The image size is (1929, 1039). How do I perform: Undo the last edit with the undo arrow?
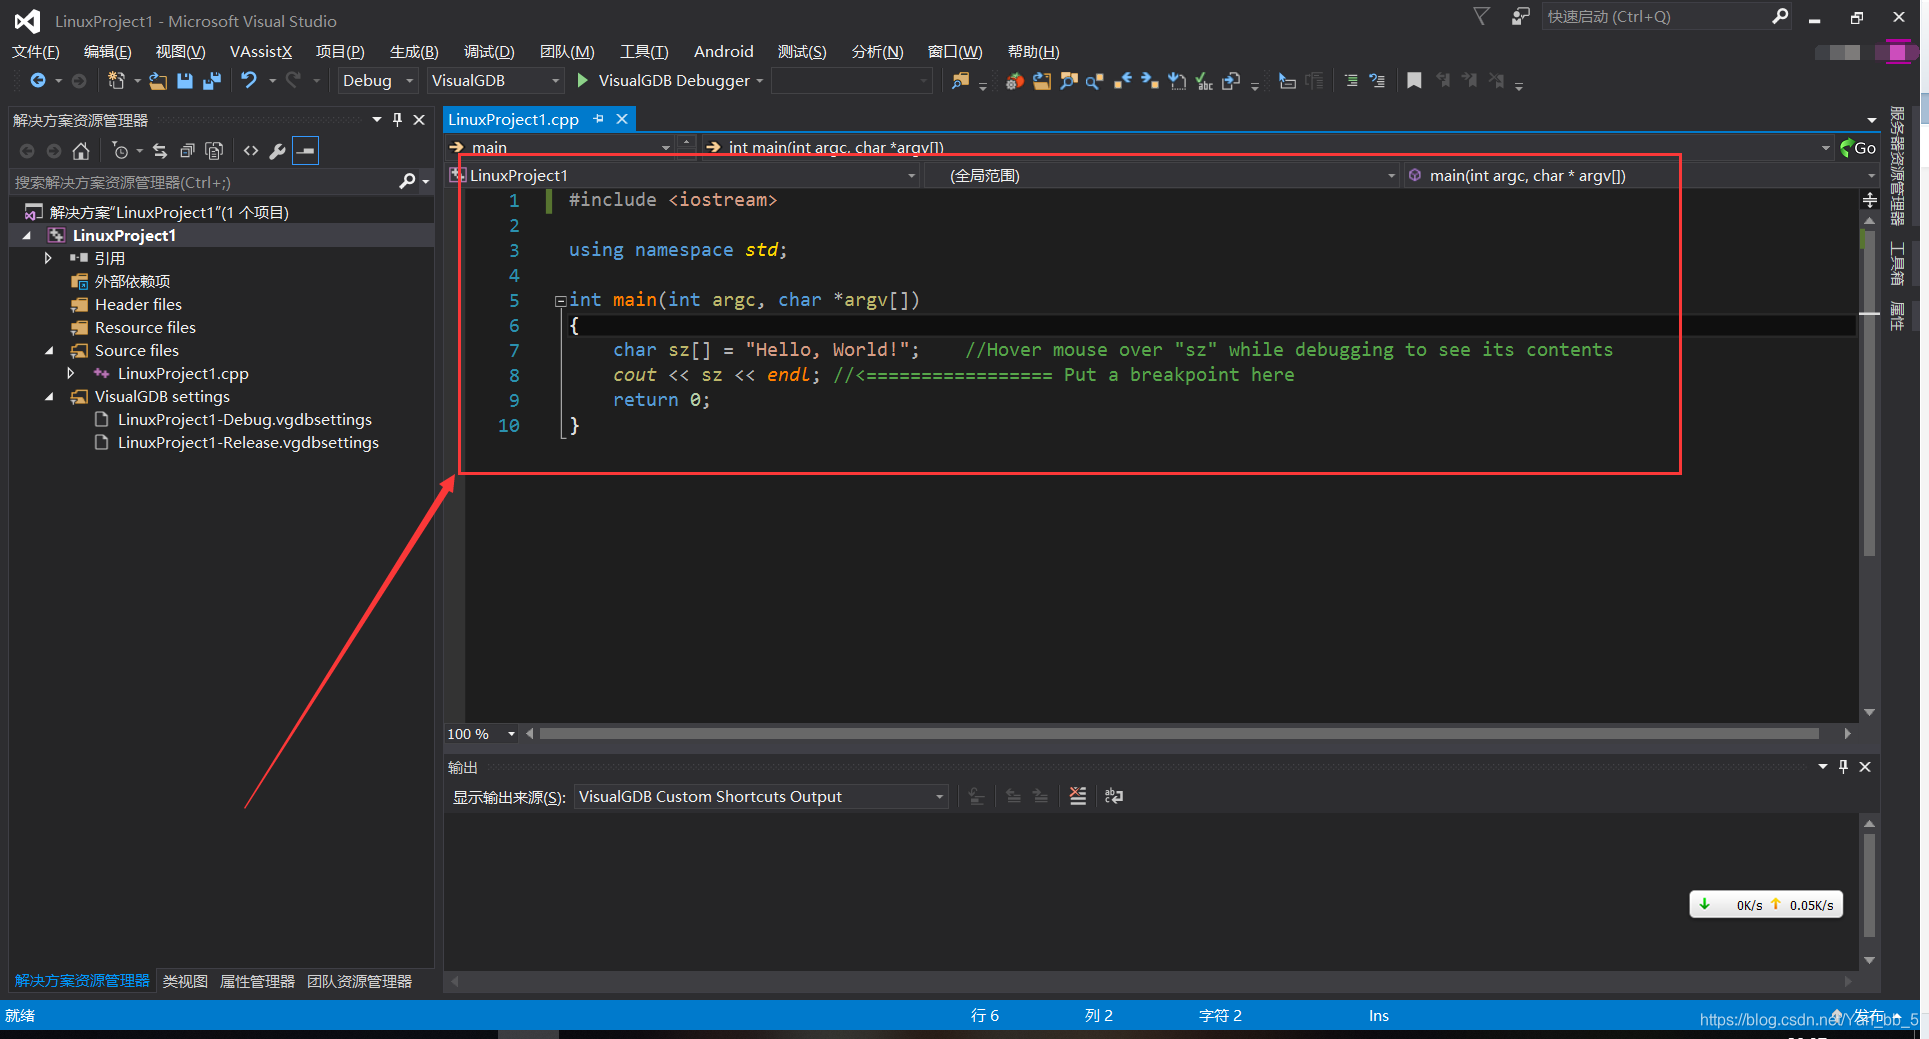point(249,81)
